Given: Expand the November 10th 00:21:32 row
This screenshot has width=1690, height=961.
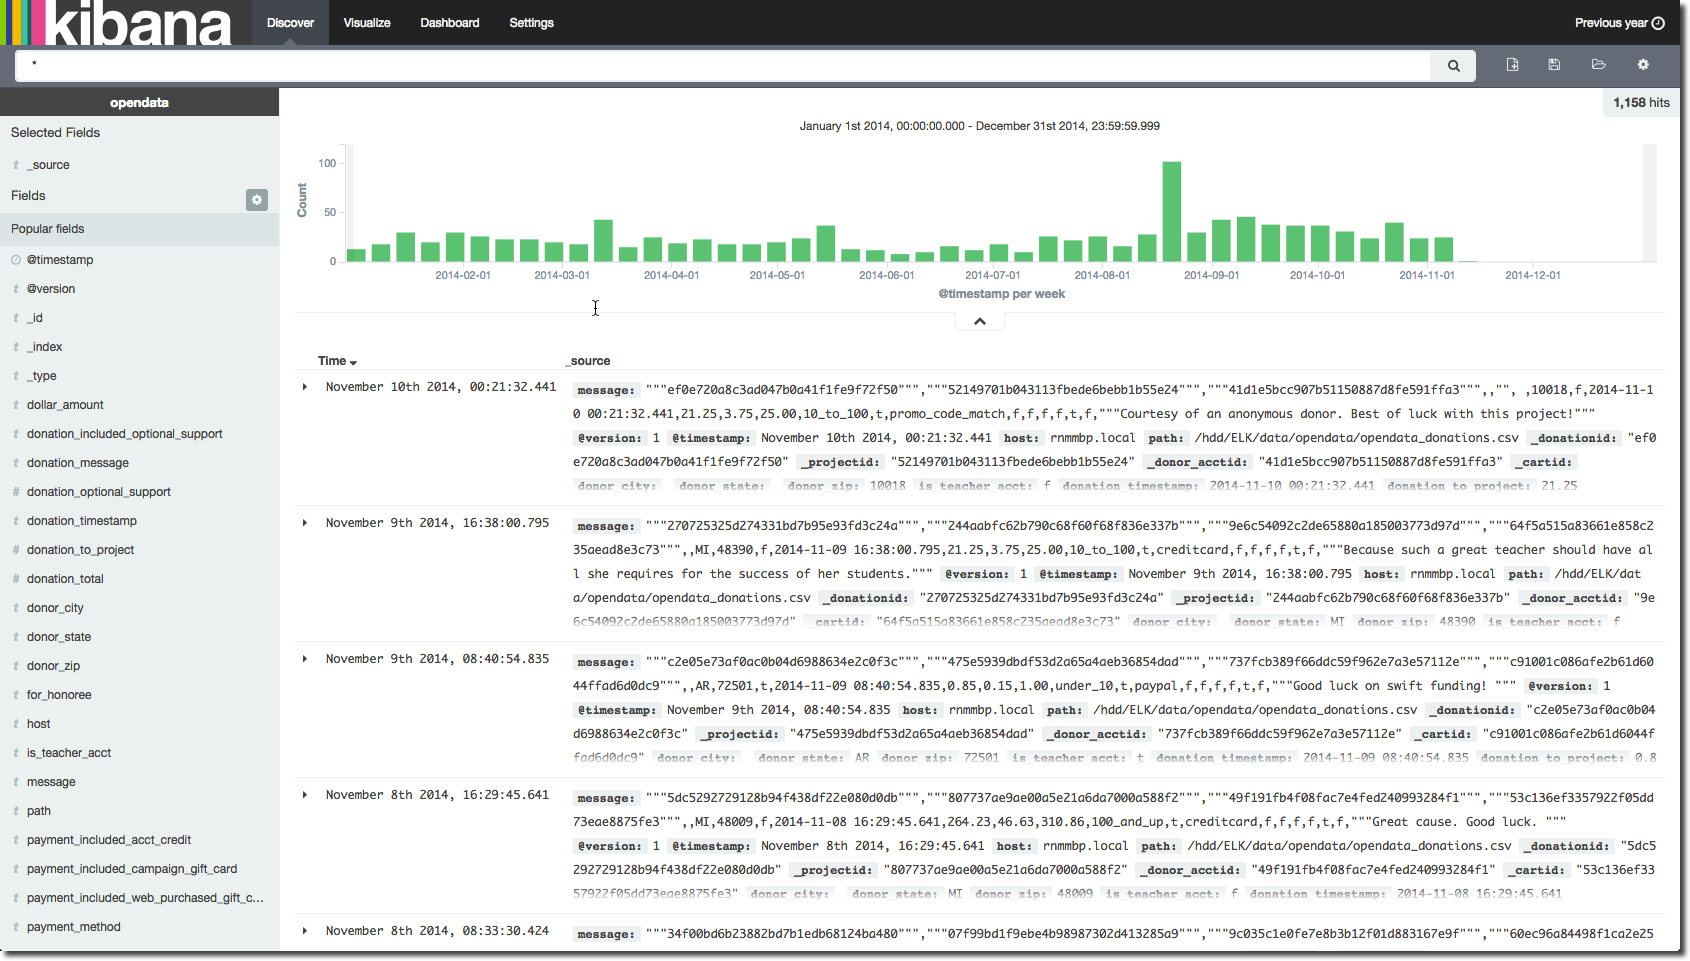Looking at the screenshot, I should click(x=305, y=387).
